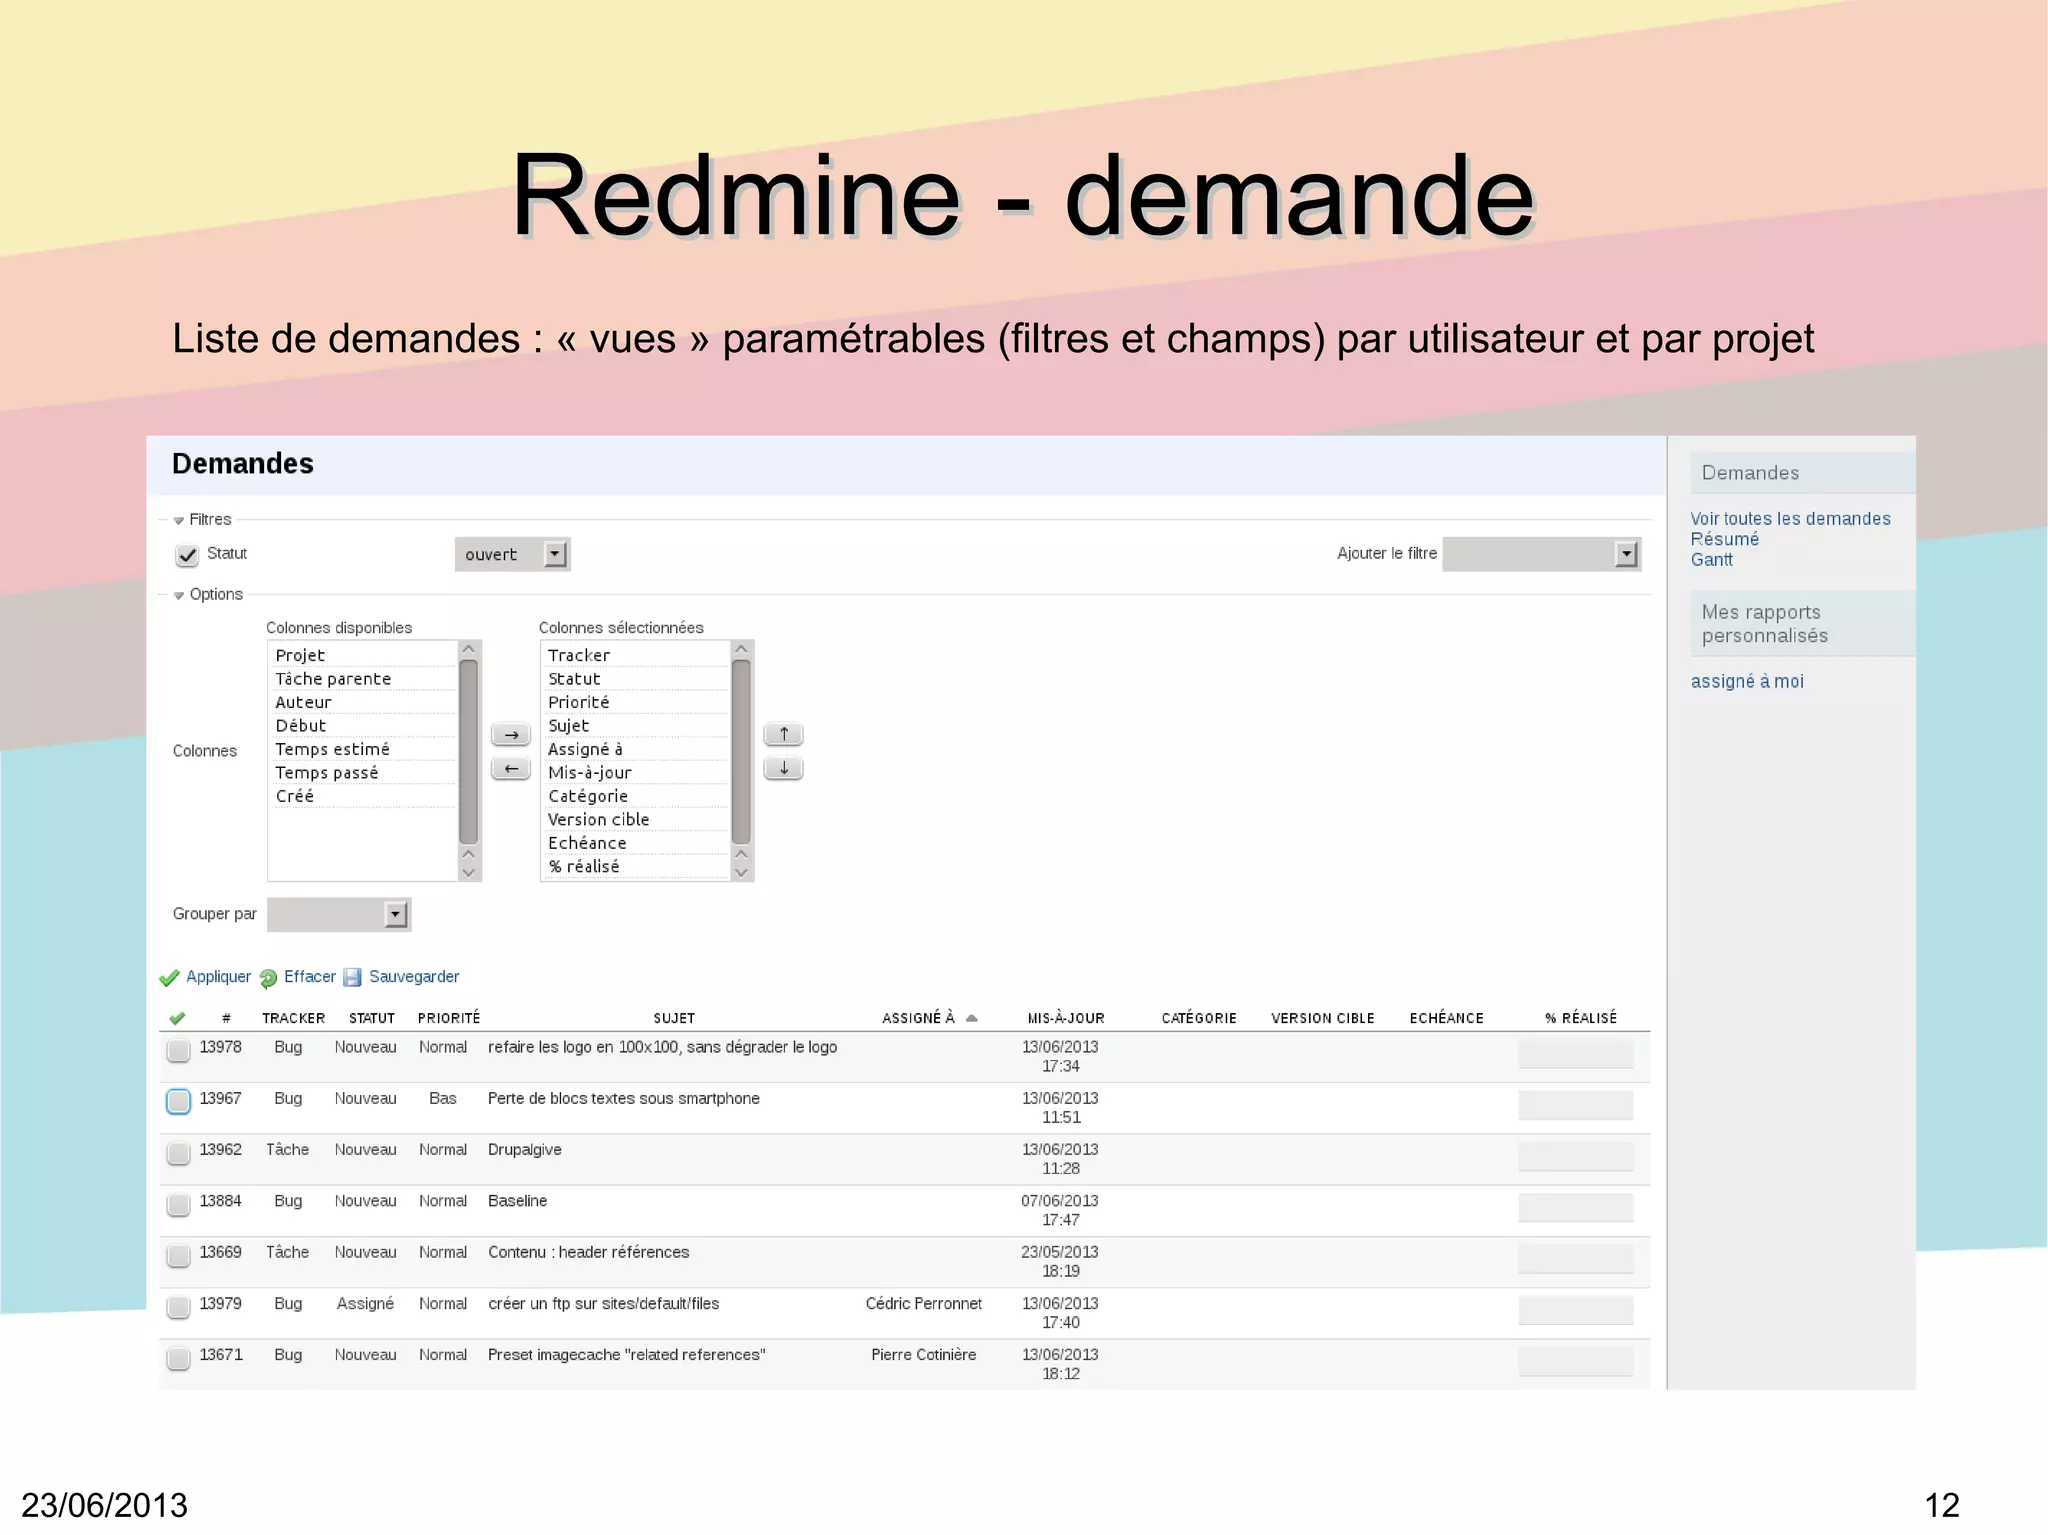Click the Sauvegarder floppy disk icon

point(352,978)
